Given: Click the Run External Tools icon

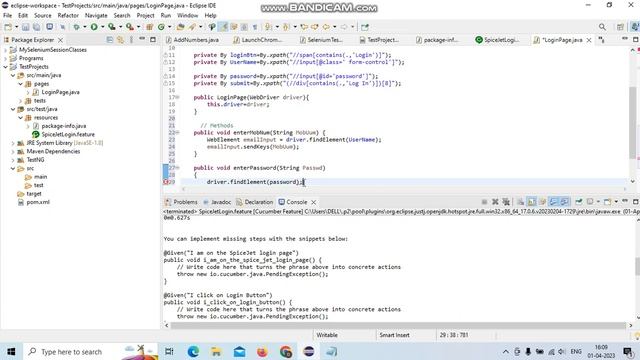Looking at the screenshot, I should 129,27.
